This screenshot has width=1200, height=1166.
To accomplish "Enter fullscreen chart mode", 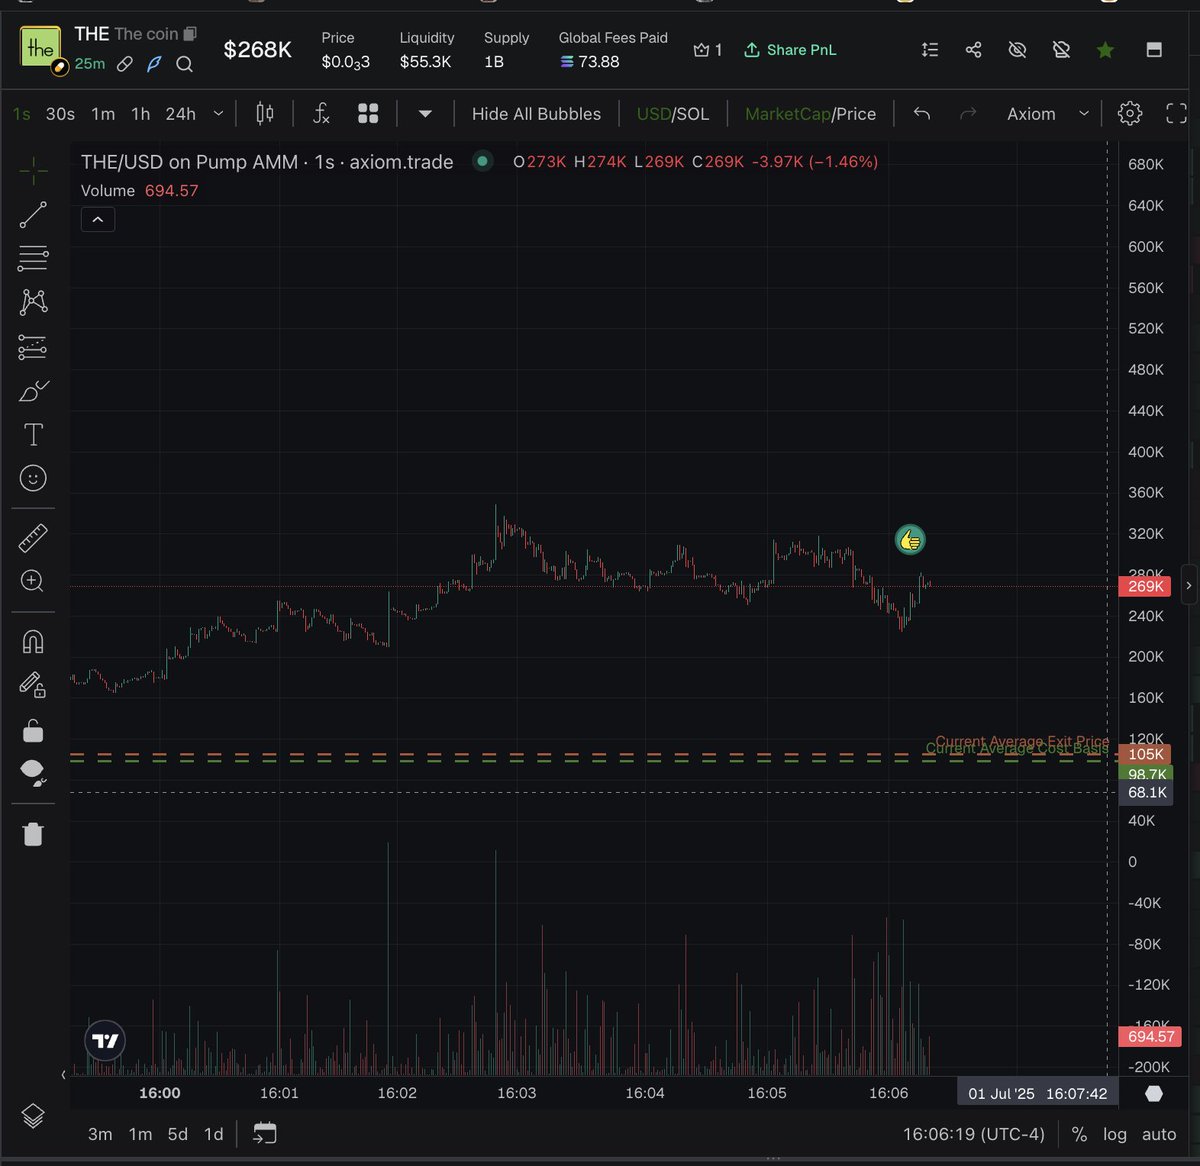I will [1177, 114].
